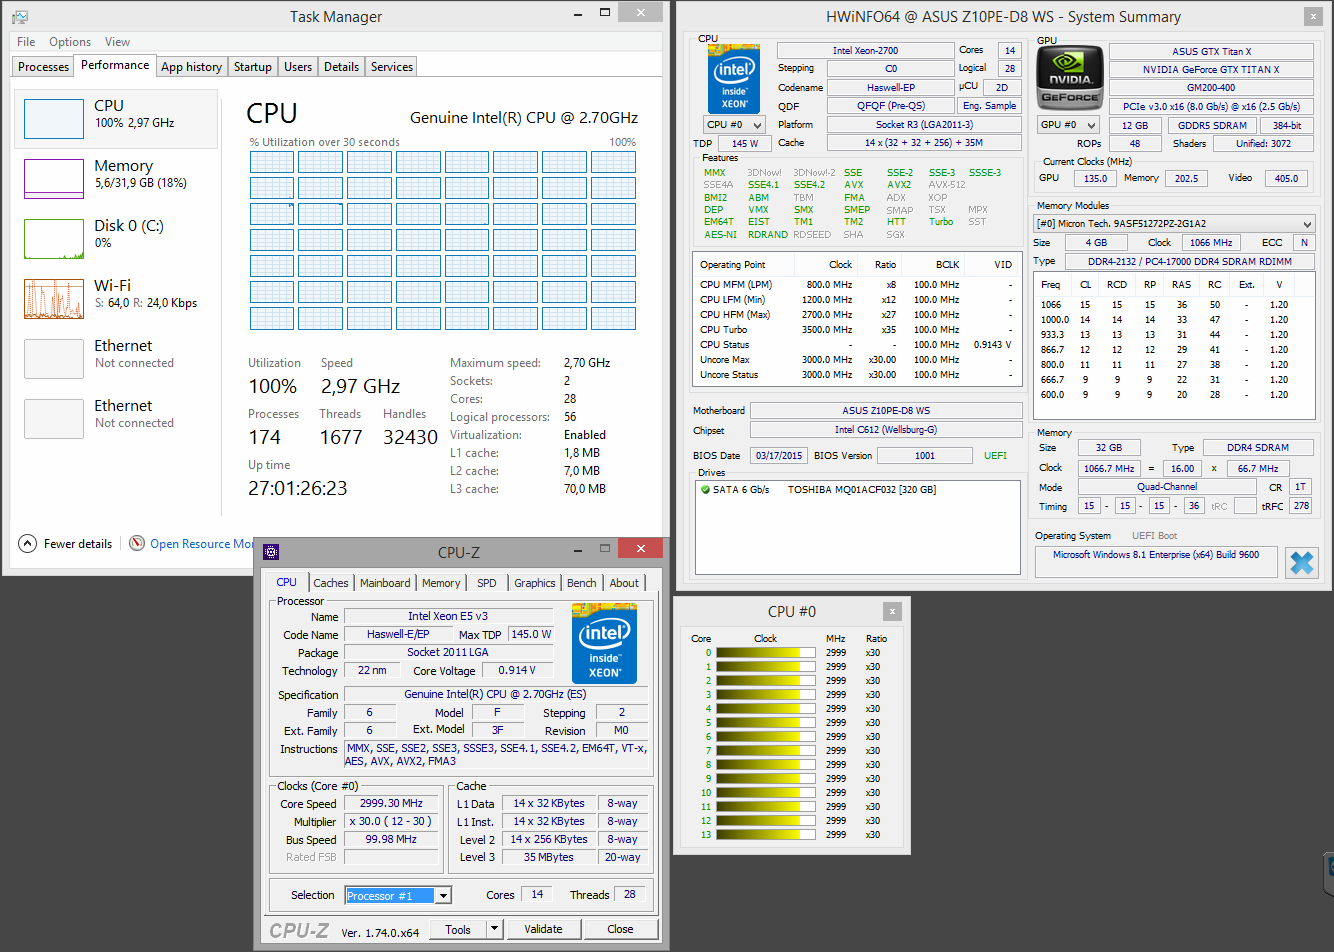The width and height of the screenshot is (1334, 952).
Task: Click the Multiplier value x 30.0 field
Action: click(391, 822)
